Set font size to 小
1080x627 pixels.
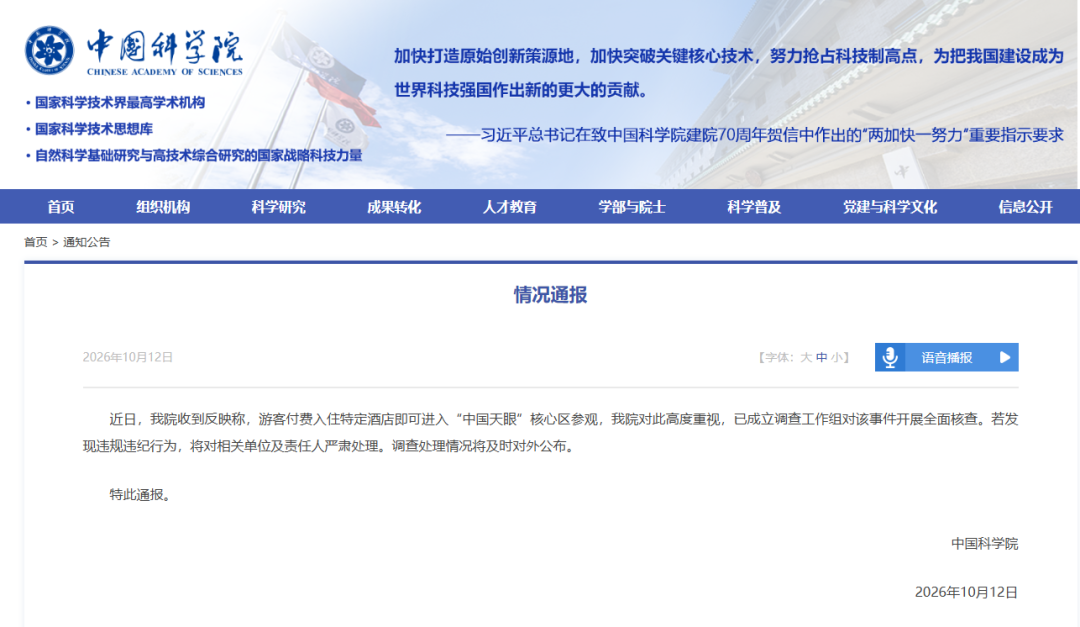tap(837, 357)
